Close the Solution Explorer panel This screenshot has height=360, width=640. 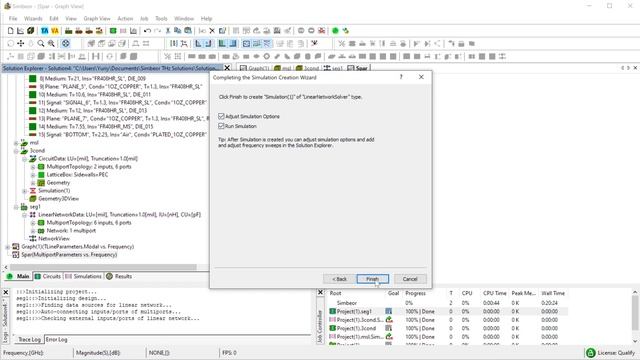click(227, 68)
